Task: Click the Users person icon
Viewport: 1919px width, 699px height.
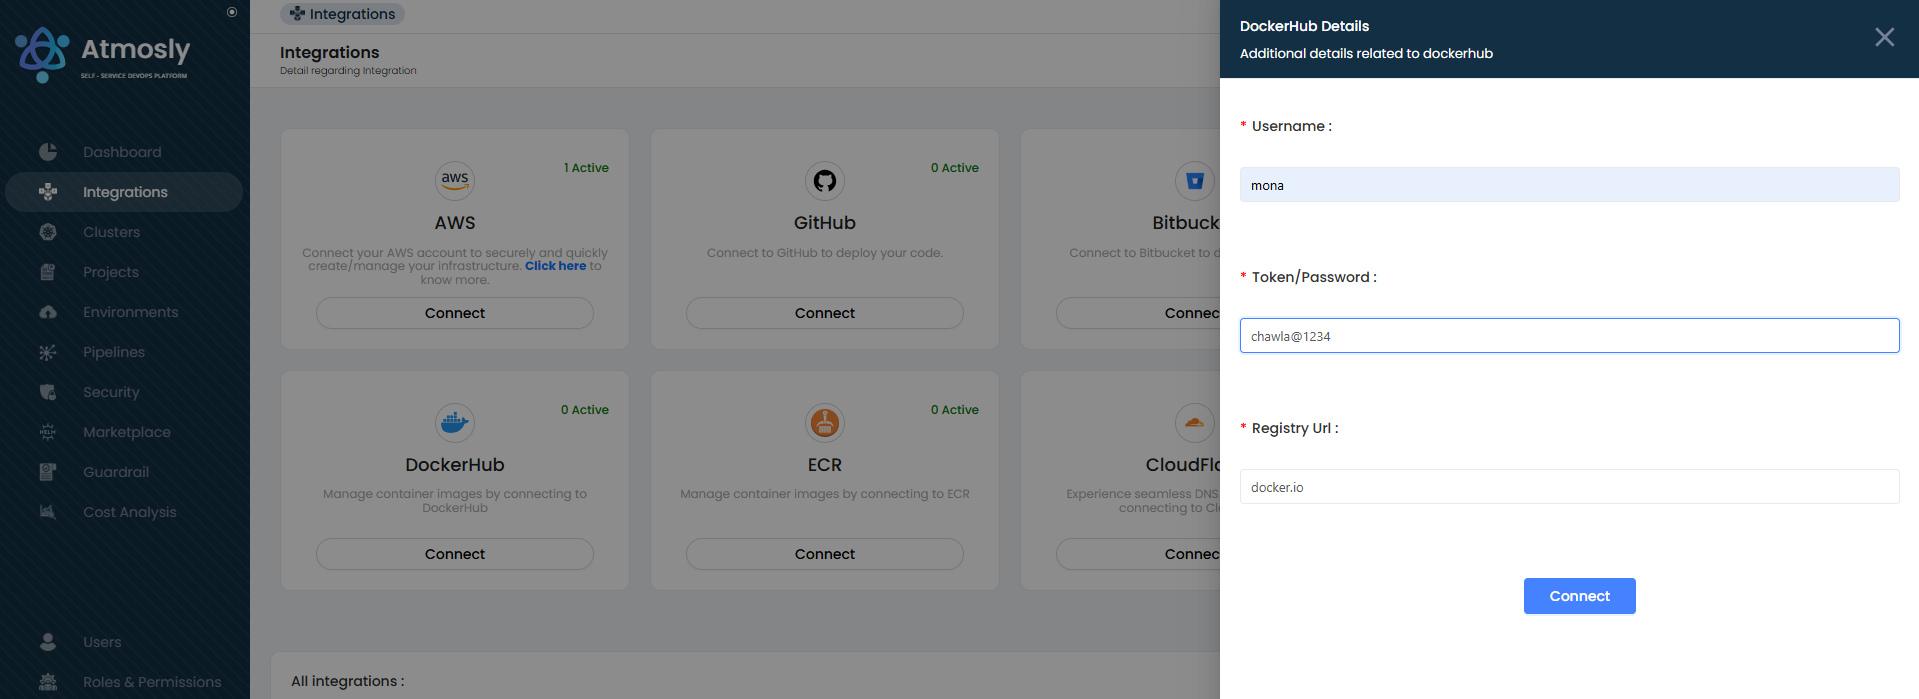Action: pos(48,642)
